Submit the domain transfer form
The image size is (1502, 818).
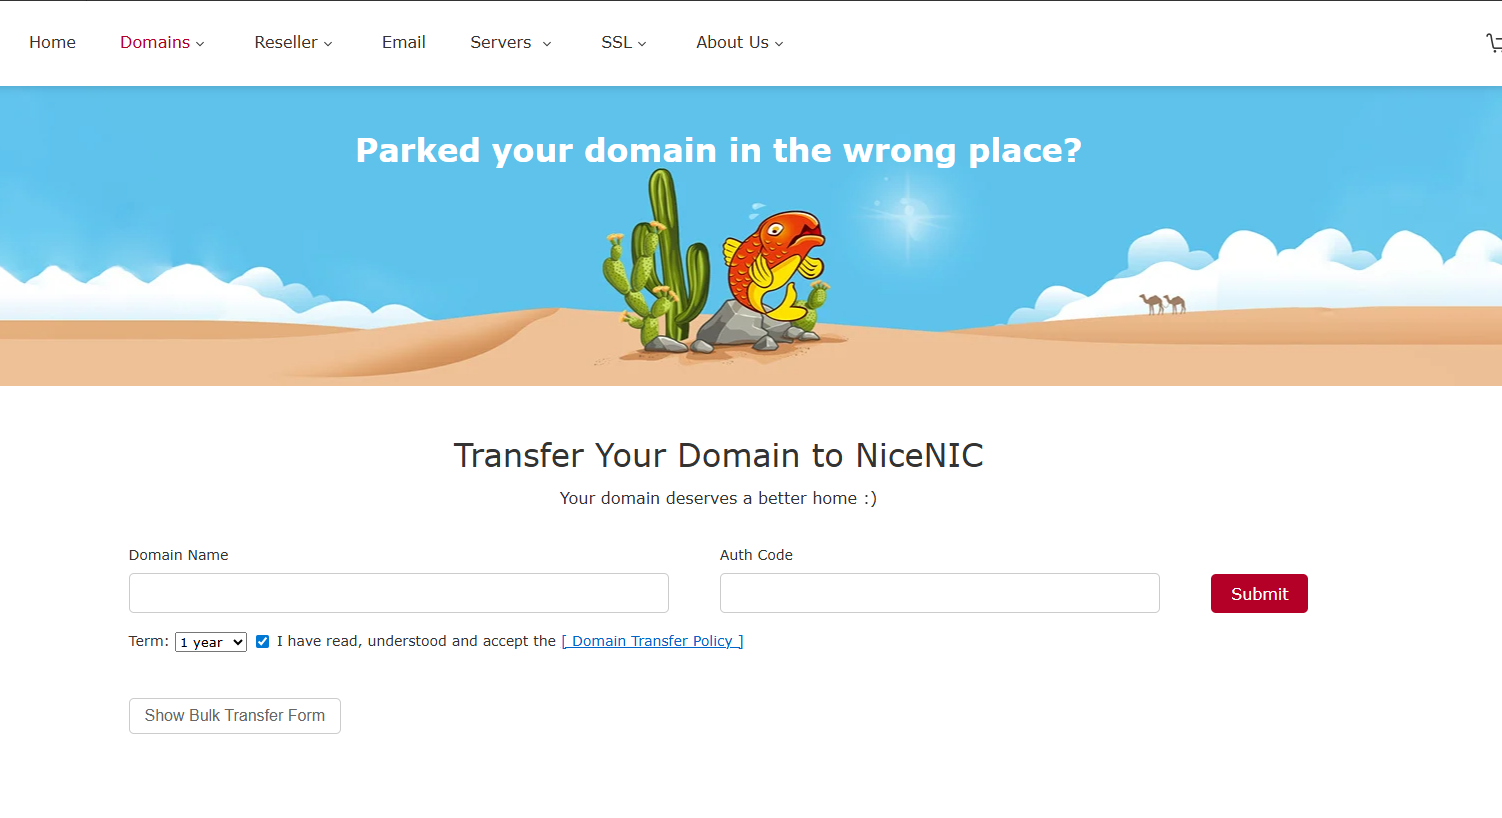1259,593
